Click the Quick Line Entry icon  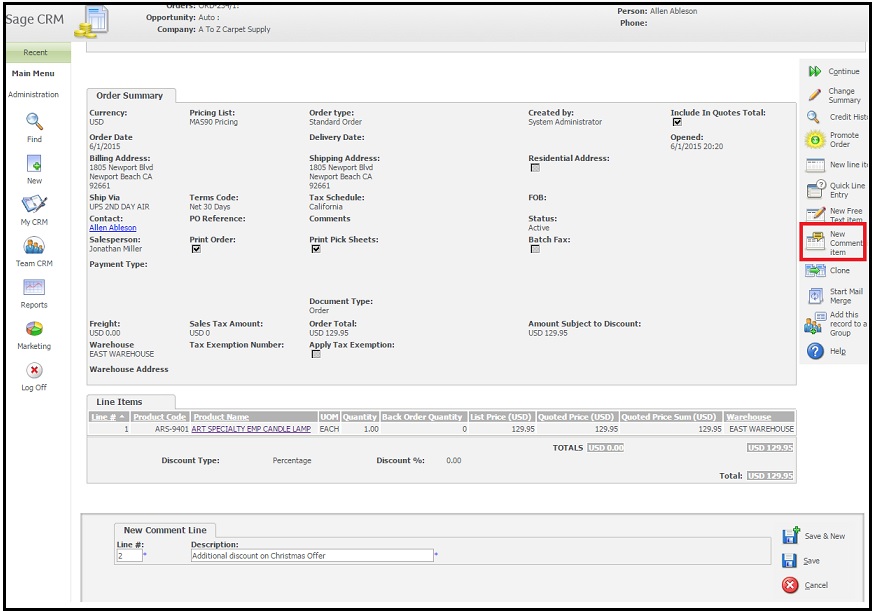(x=816, y=189)
